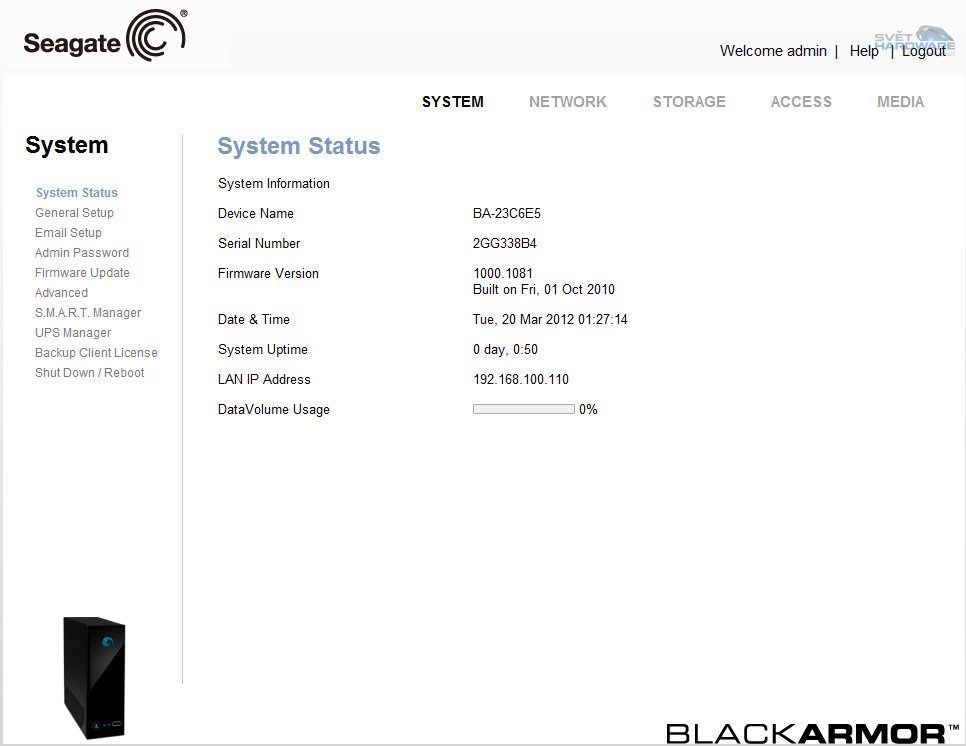Screen dimensions: 966x746
Task: Click the Svět Hardware watermark logo
Action: (913, 41)
